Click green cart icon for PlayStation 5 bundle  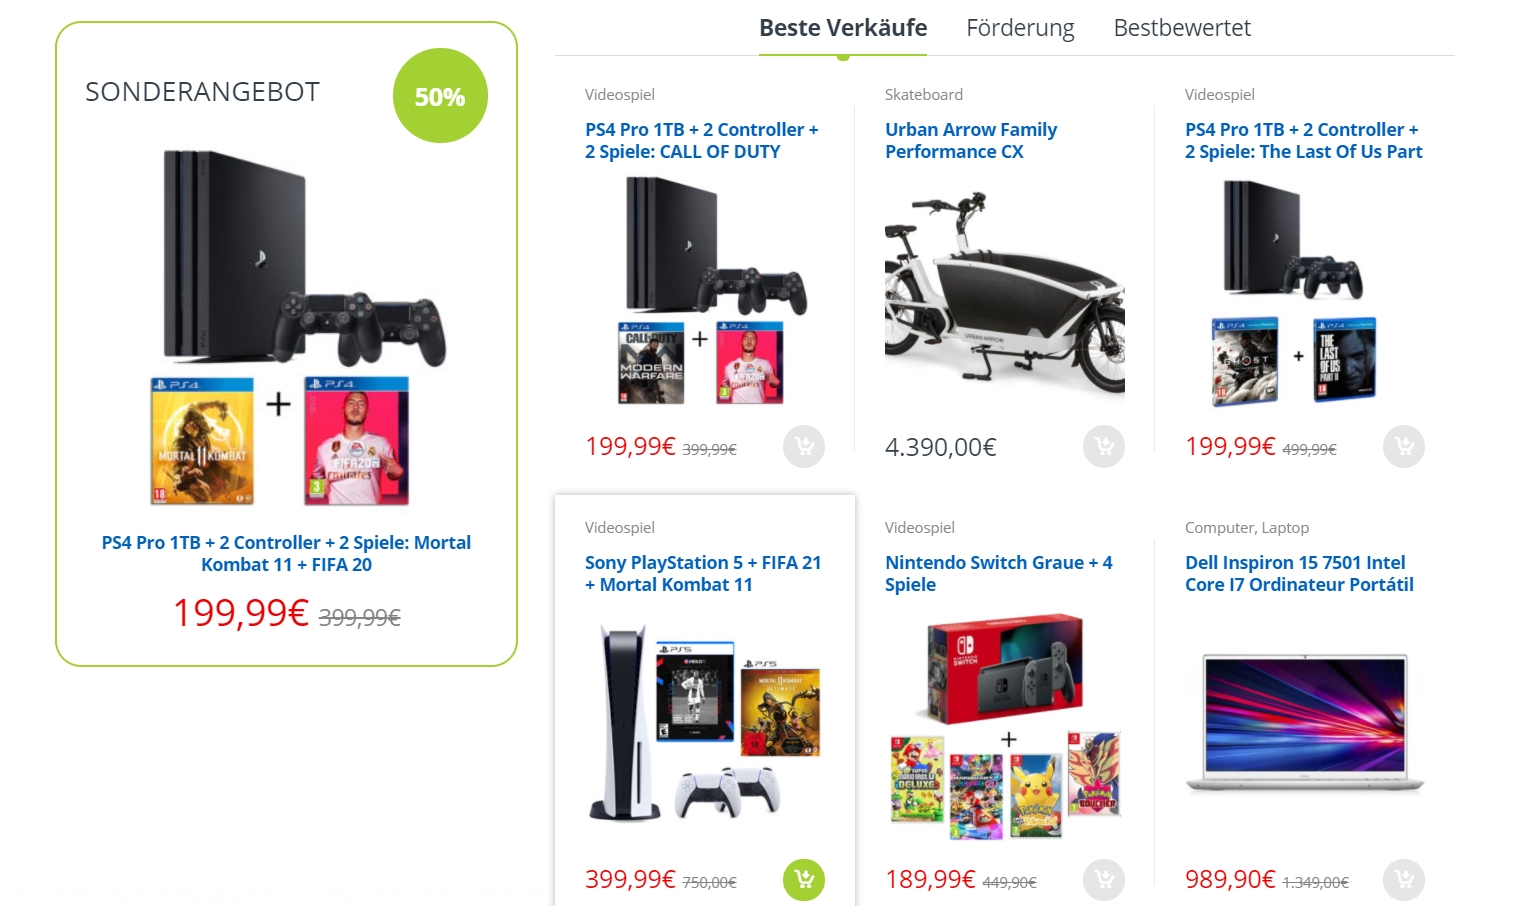804,879
